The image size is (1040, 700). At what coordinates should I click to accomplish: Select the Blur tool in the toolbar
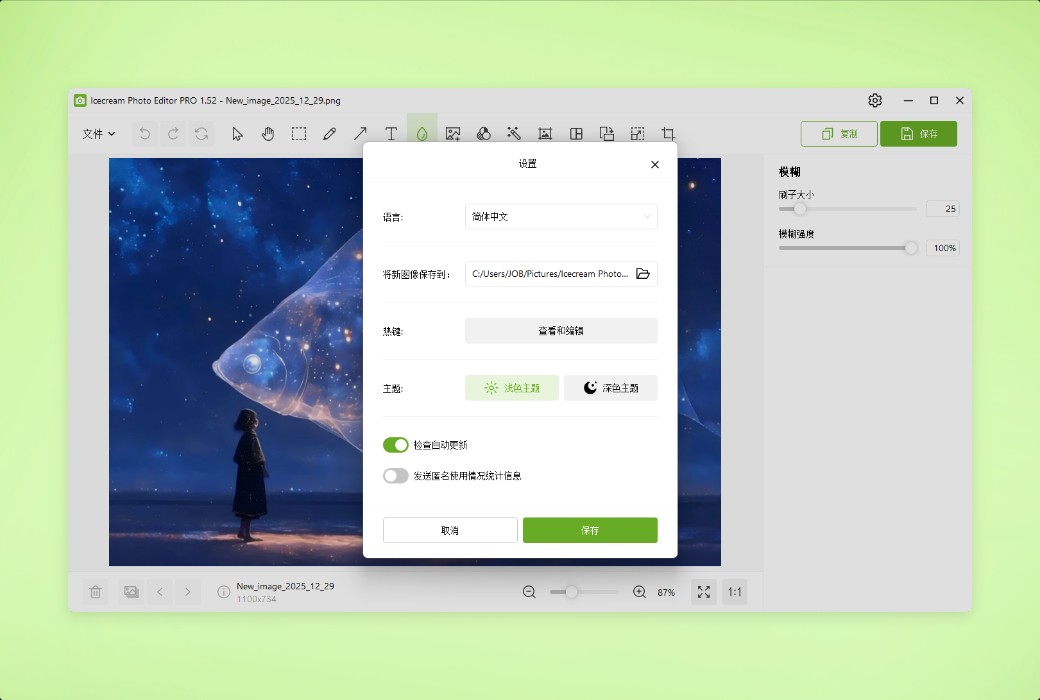coord(422,133)
